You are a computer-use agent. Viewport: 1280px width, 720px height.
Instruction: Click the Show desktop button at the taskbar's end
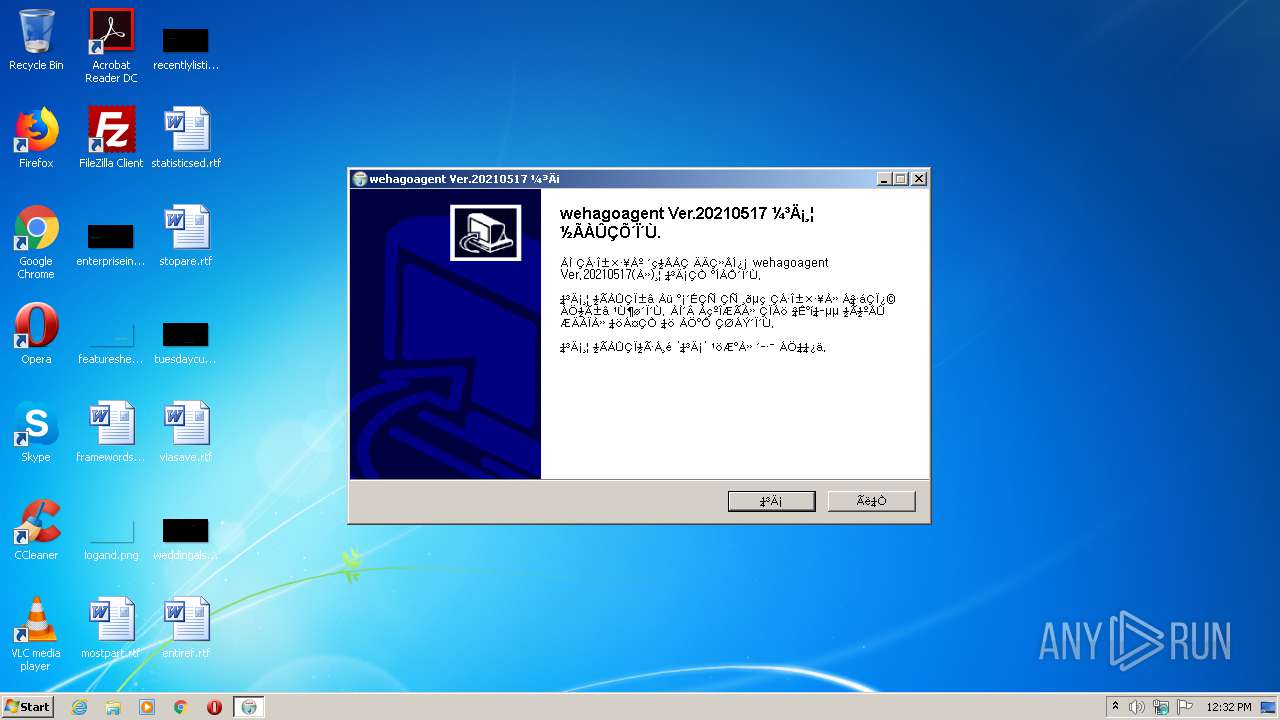click(1268, 707)
